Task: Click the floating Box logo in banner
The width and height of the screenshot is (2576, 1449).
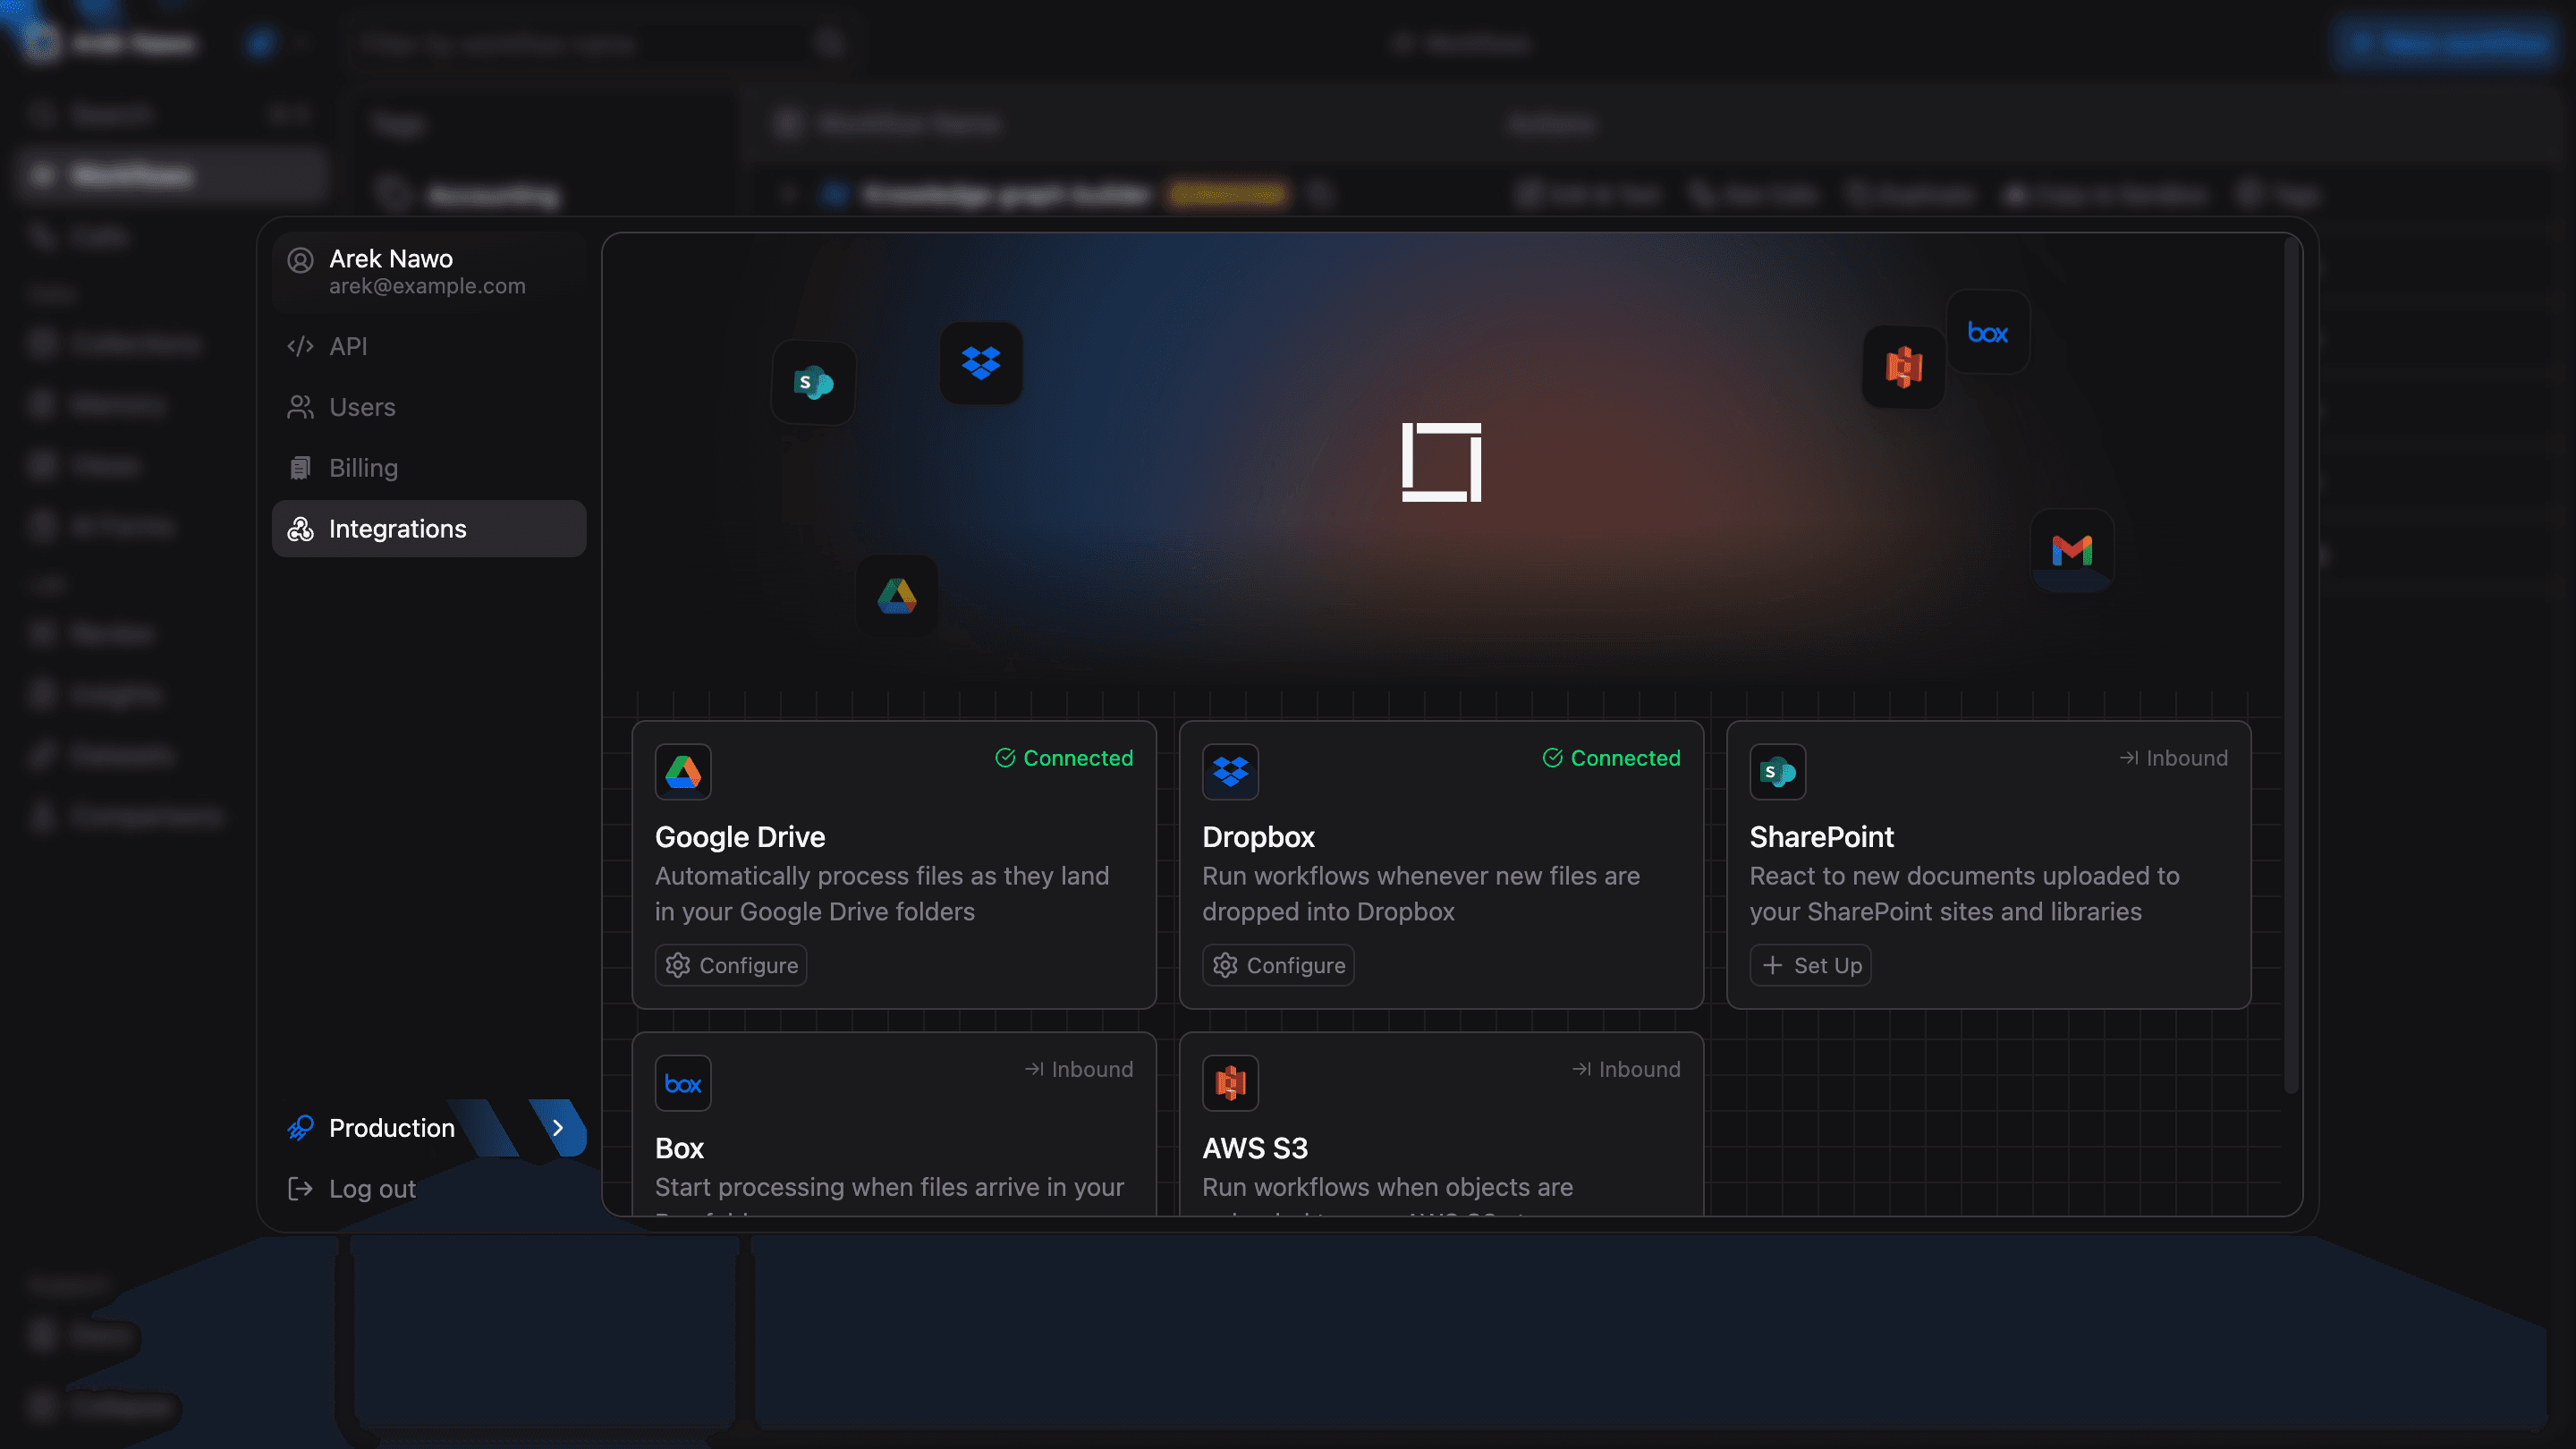Action: pos(1988,332)
